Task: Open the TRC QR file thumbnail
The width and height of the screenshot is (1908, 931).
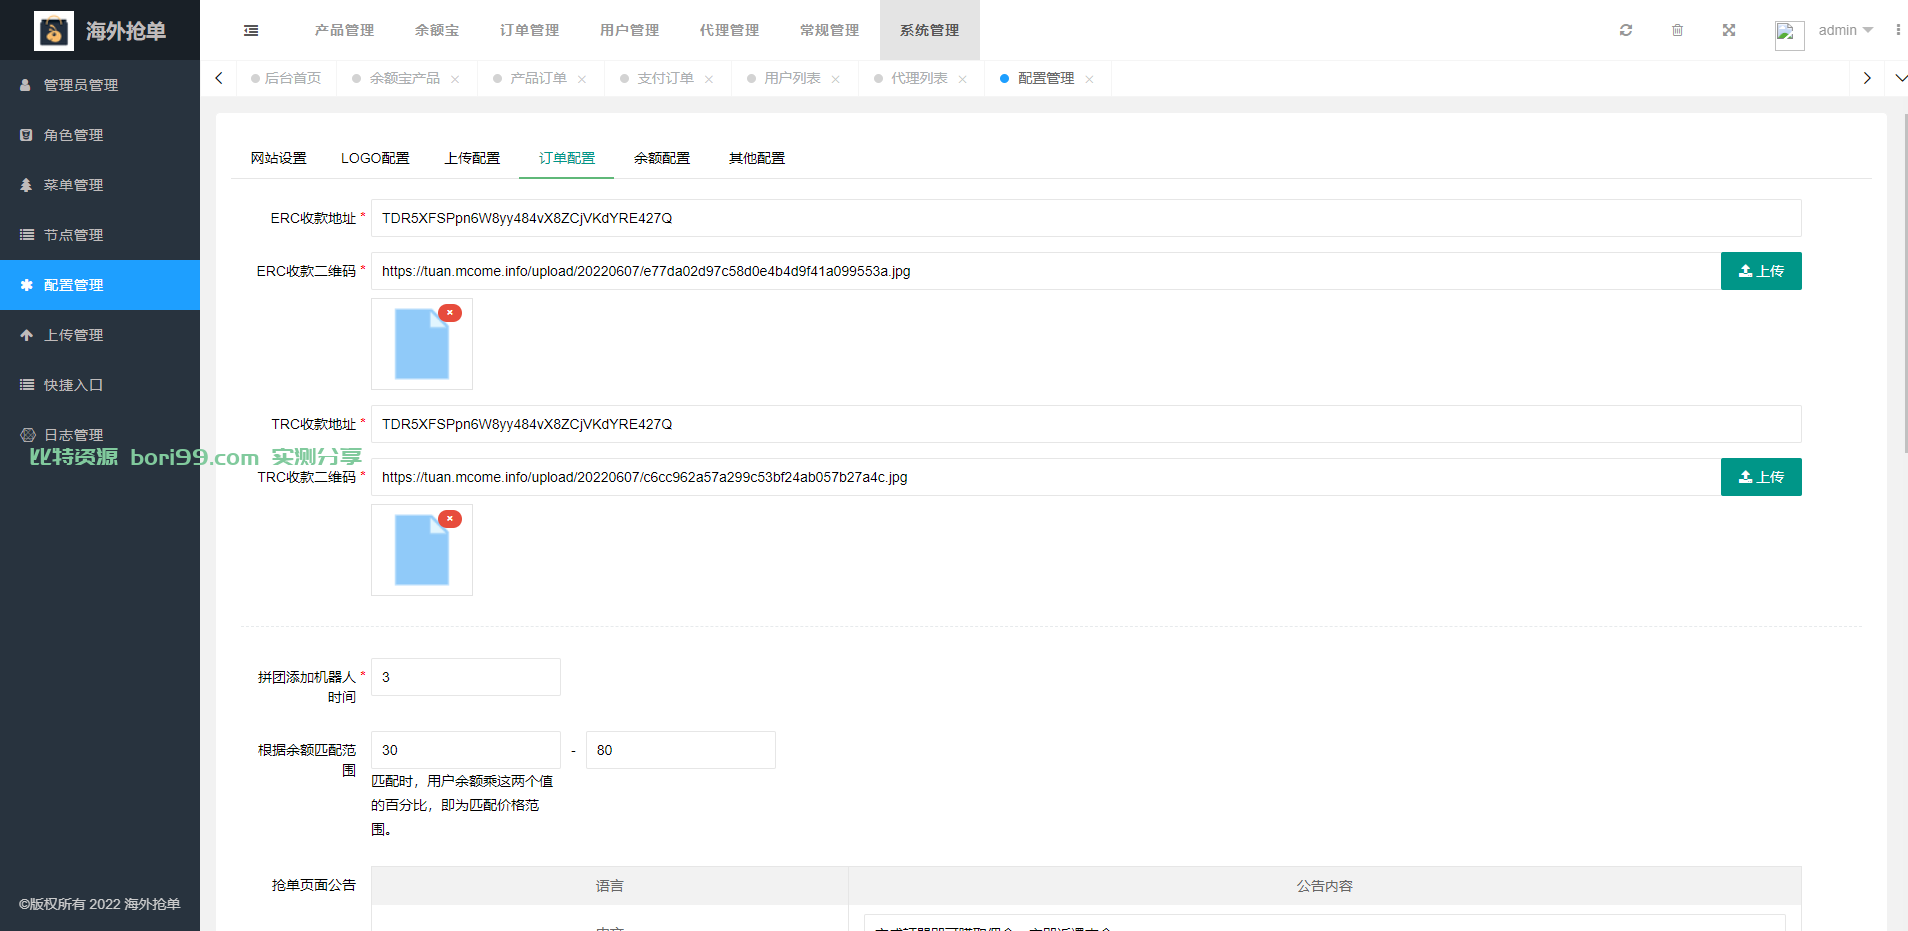Action: click(x=421, y=551)
